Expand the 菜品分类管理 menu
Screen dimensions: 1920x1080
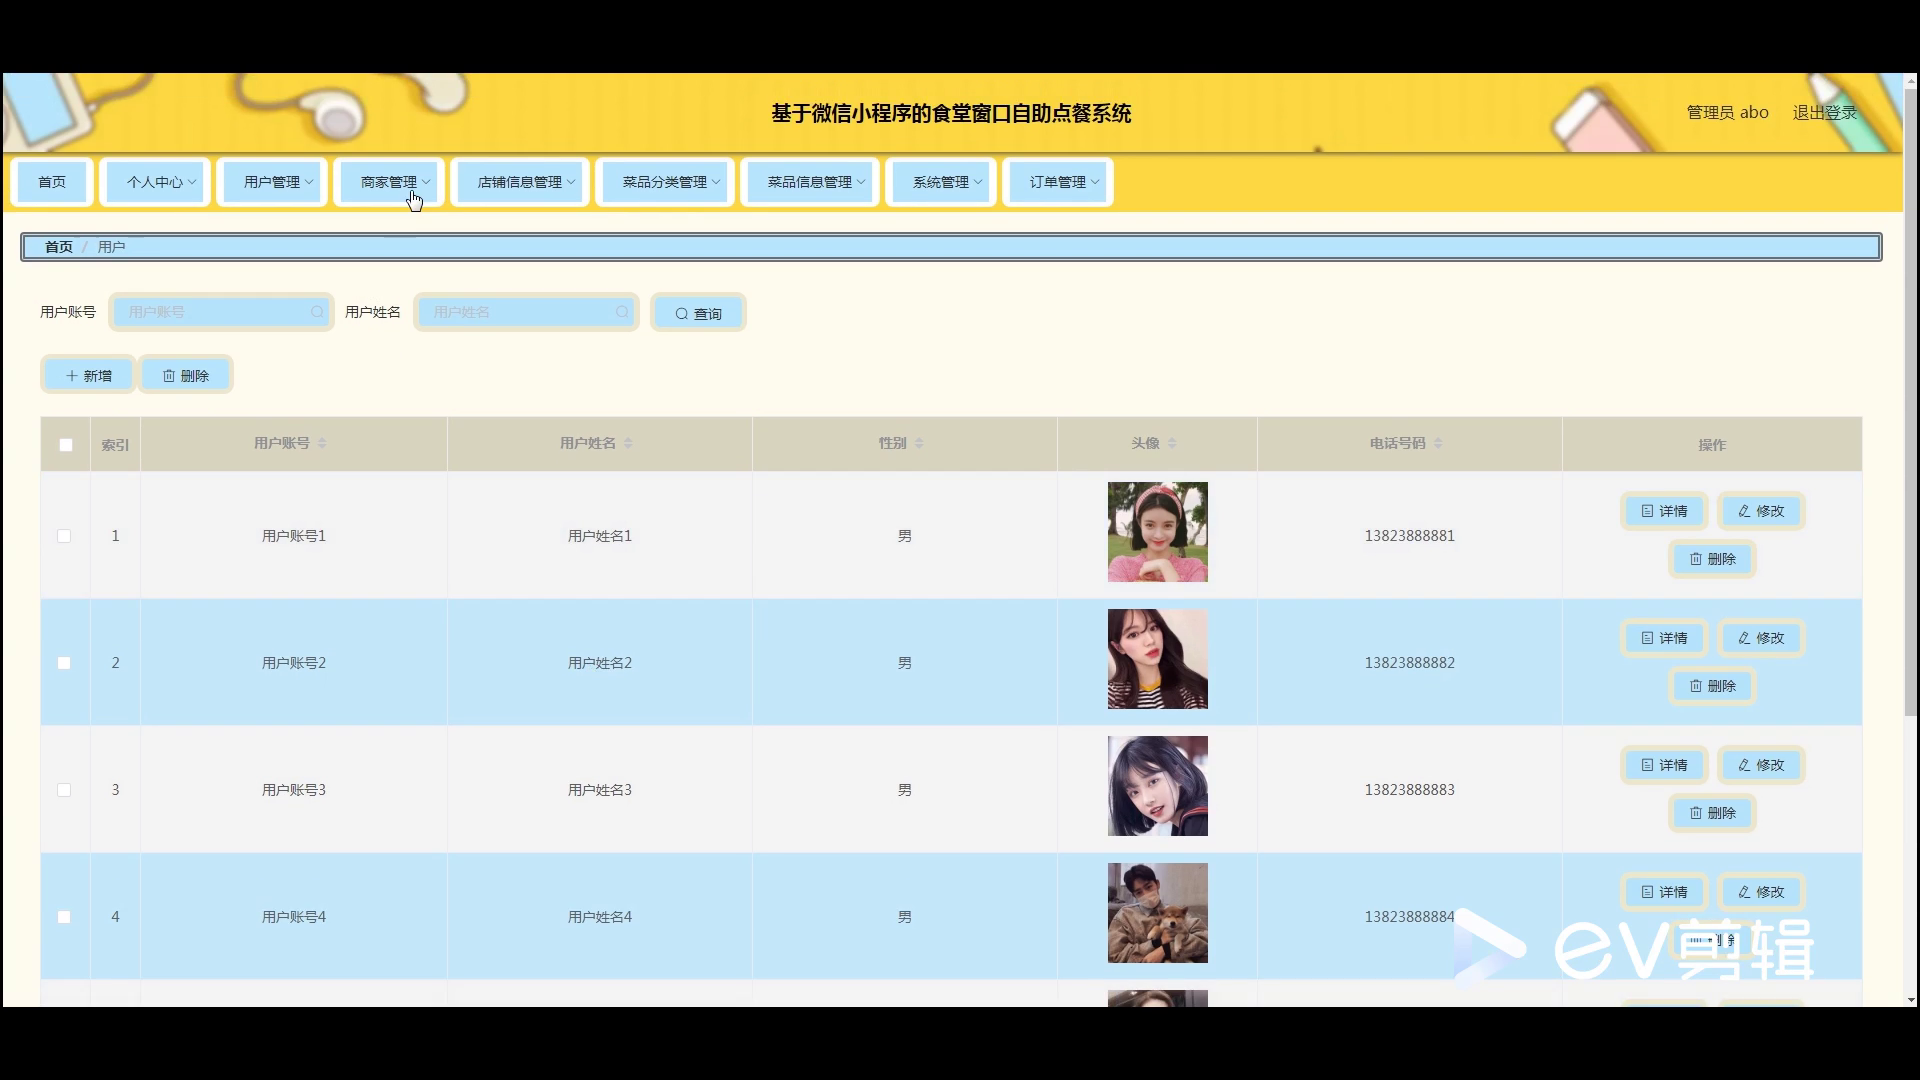click(x=665, y=182)
